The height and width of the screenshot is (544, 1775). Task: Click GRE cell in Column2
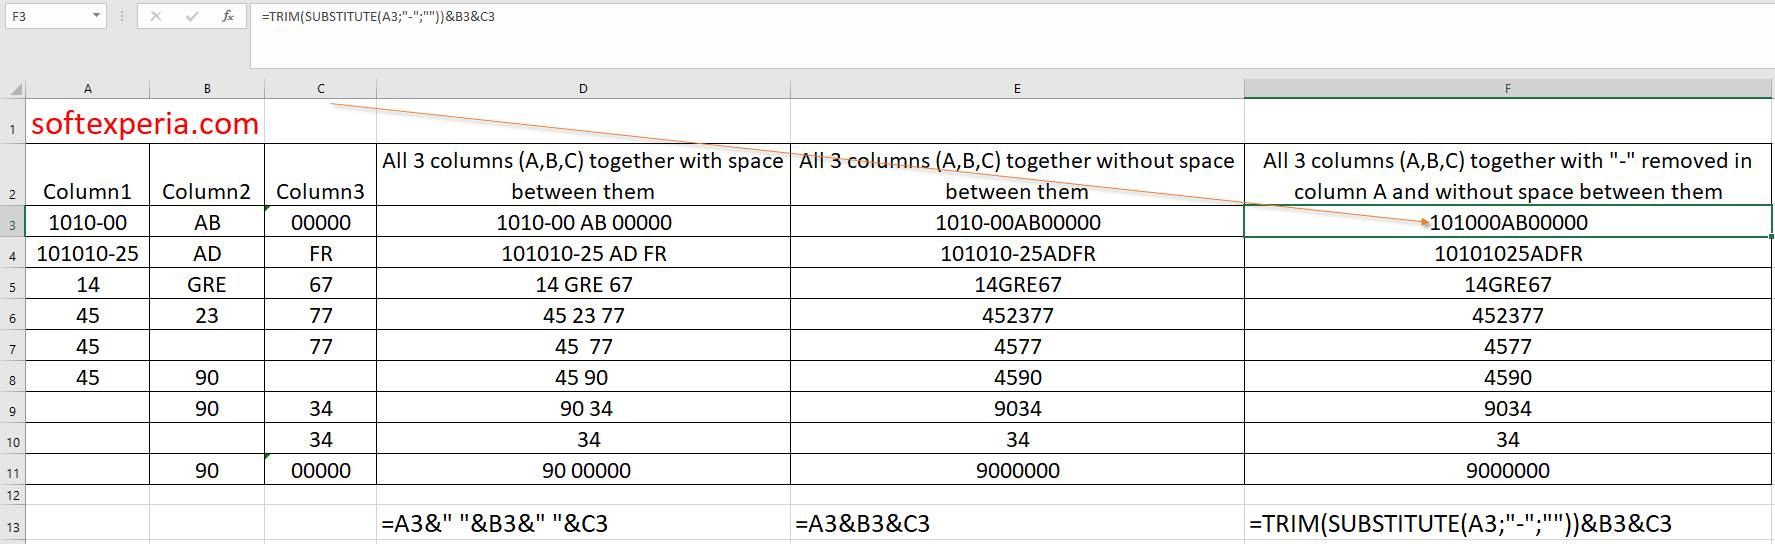pos(207,285)
